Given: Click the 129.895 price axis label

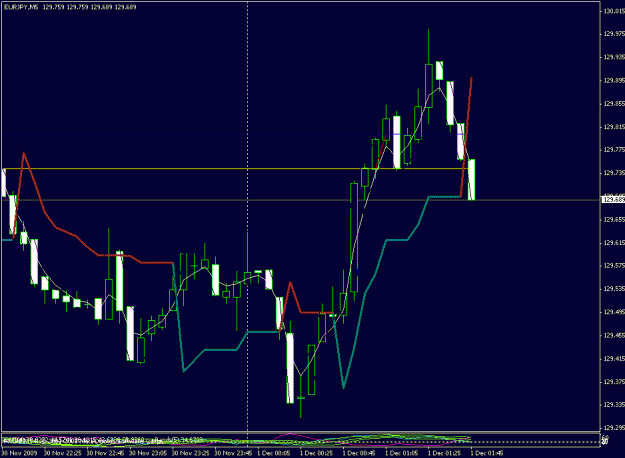Looking at the screenshot, I should click(x=614, y=81).
